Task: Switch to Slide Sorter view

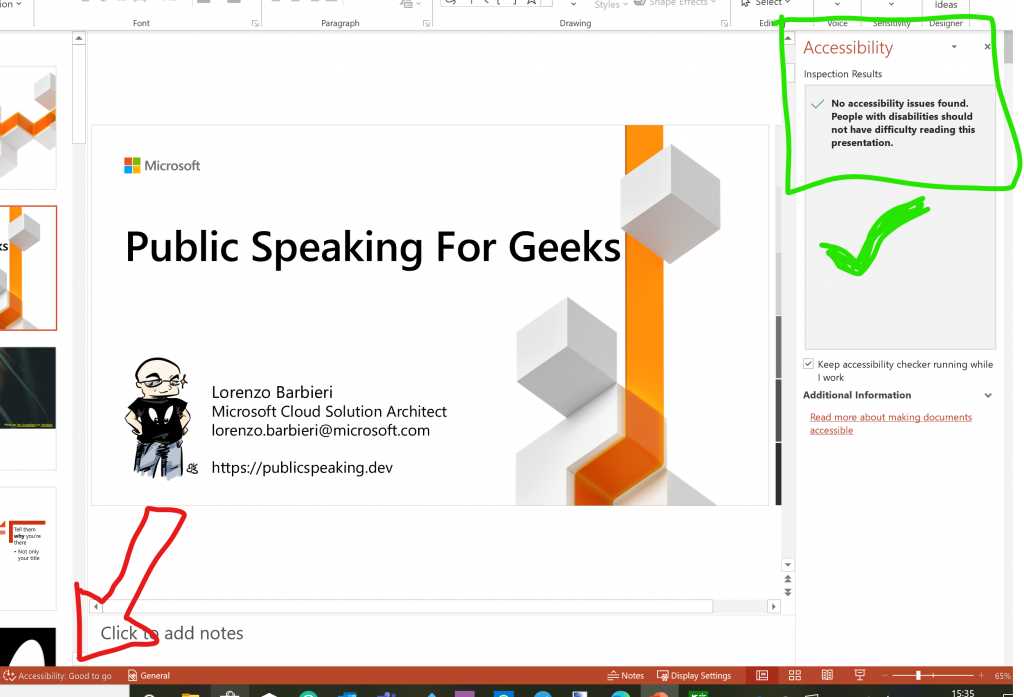Action: pyautogui.click(x=794, y=675)
